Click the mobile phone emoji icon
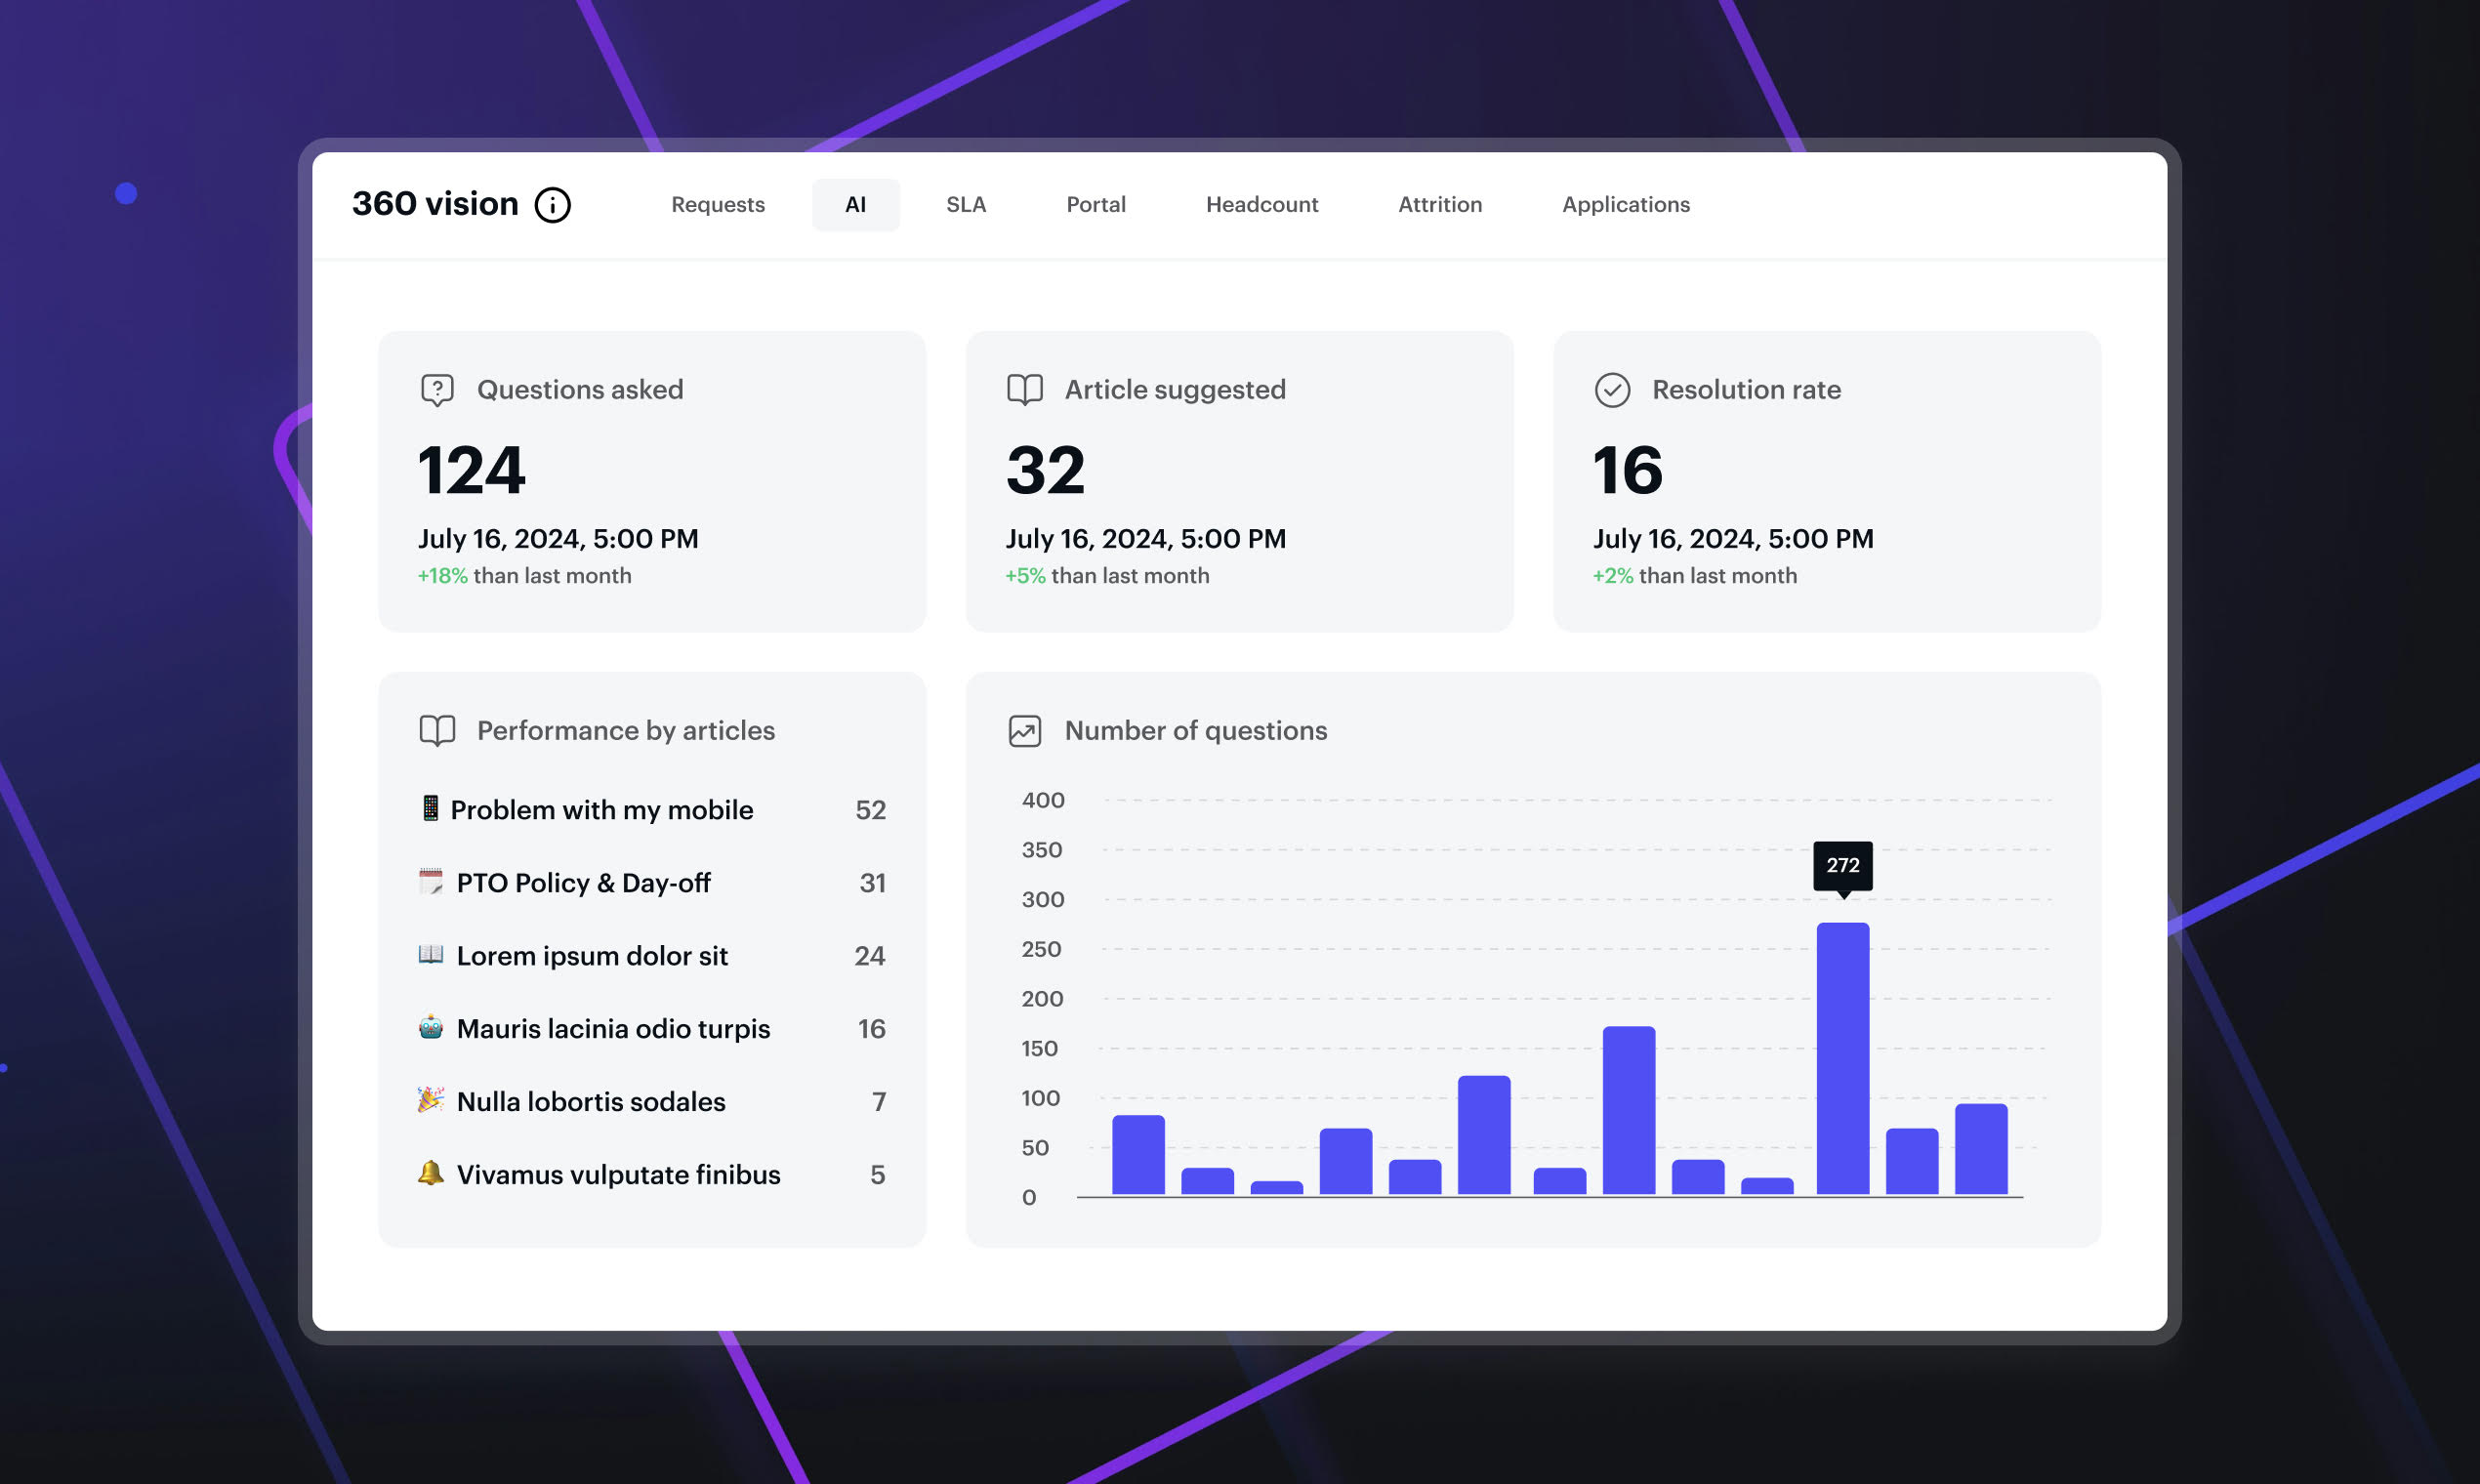2480x1484 pixels. tap(430, 808)
